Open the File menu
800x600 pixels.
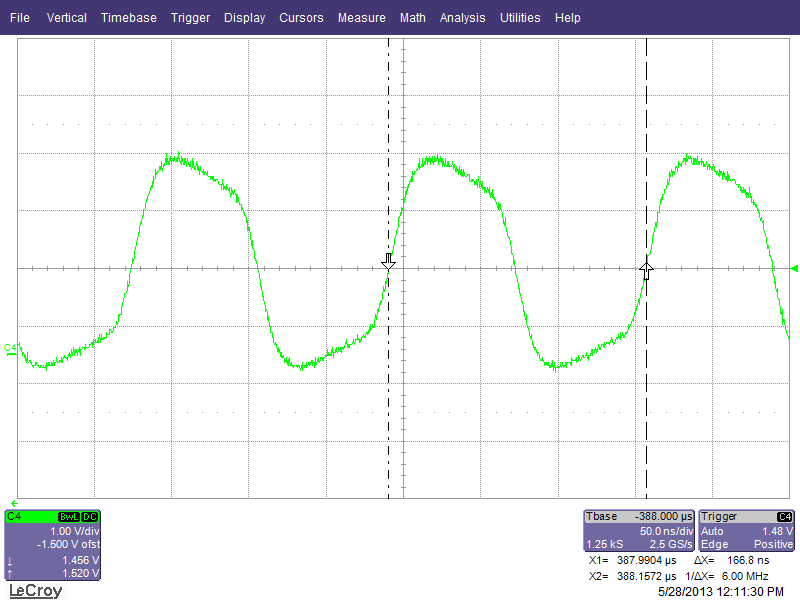[20, 18]
